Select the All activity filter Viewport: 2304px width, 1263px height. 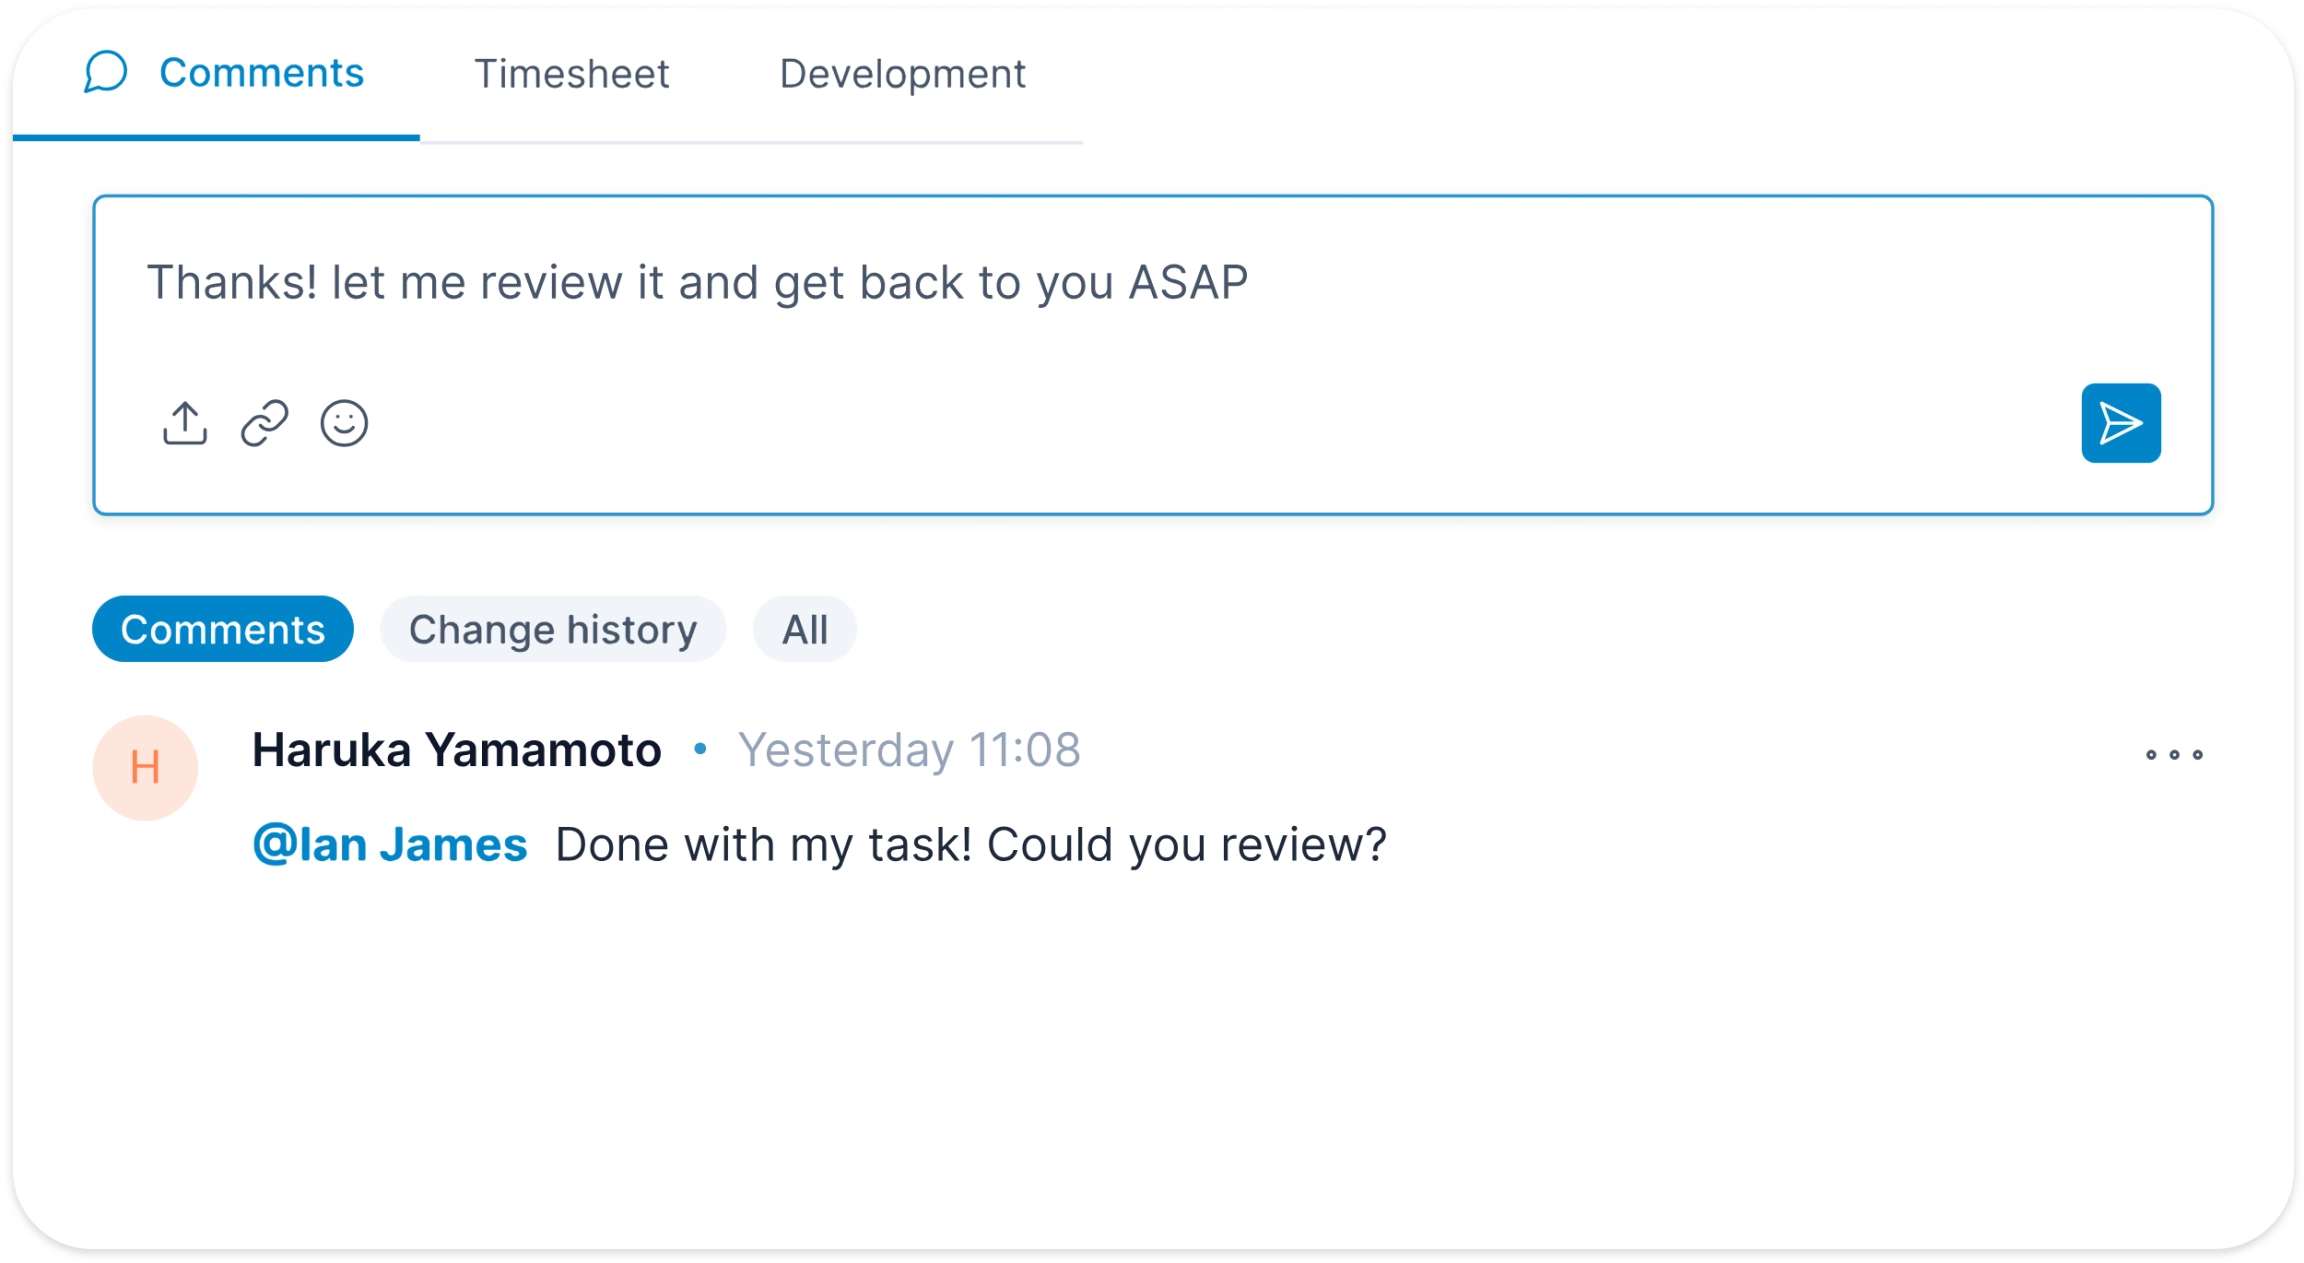point(804,628)
